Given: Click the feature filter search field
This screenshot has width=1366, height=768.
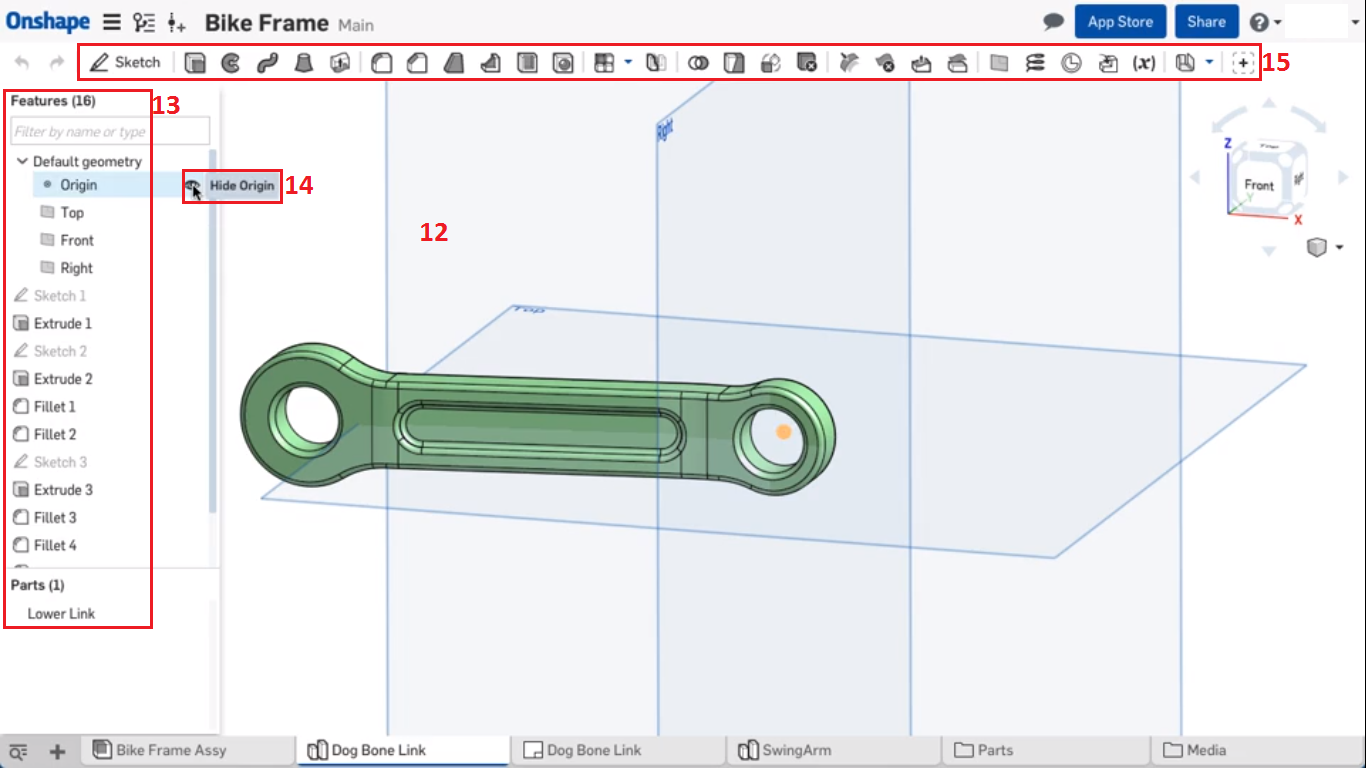Looking at the screenshot, I should (x=110, y=131).
